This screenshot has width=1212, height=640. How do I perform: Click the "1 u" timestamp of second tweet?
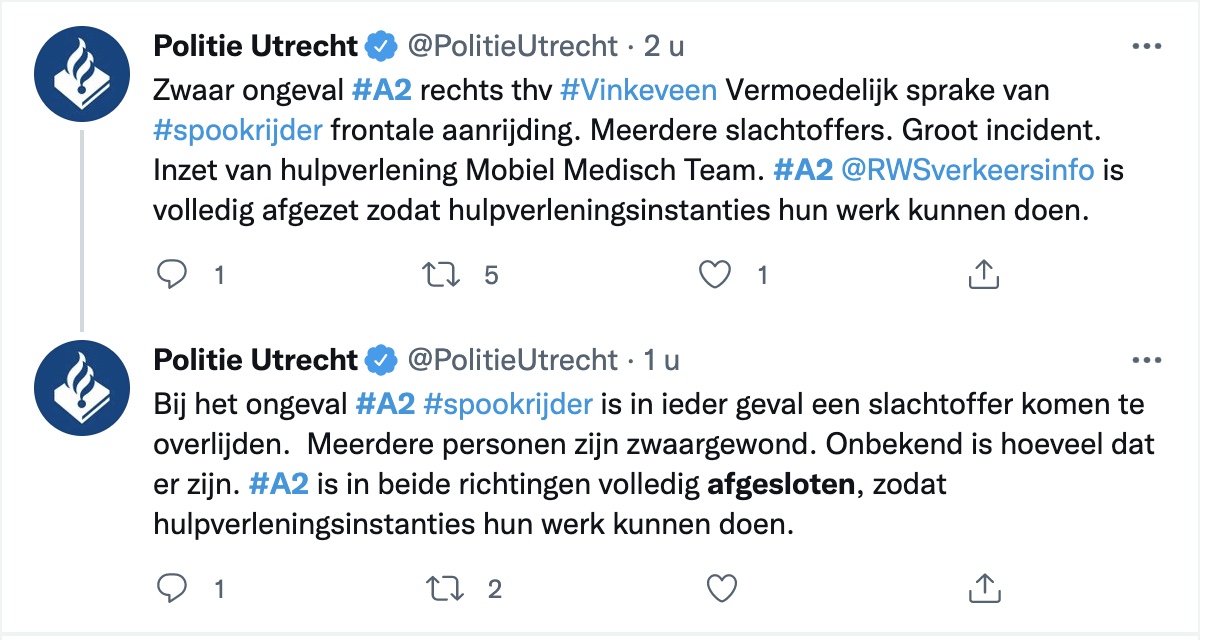[x=660, y=359]
